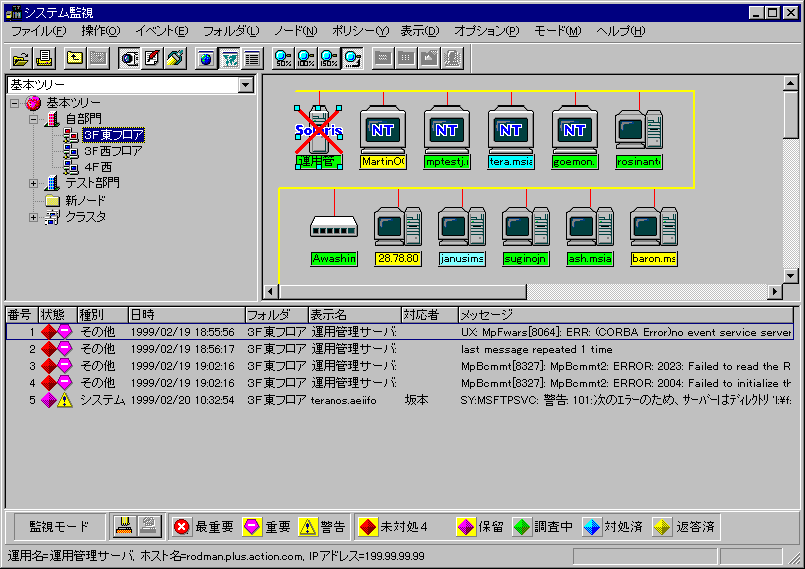Select the globe view icon
Viewport: 805px width, 569px height.
tap(206, 59)
